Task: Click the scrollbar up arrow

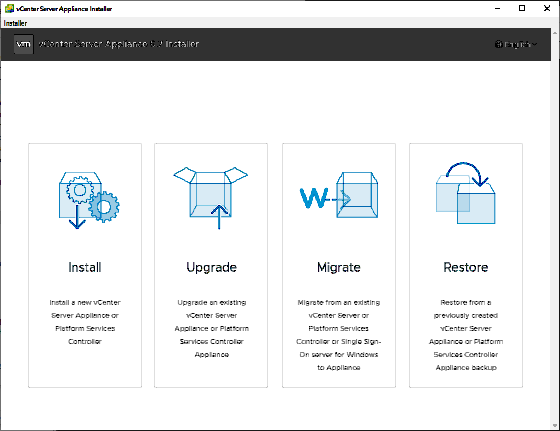Action: [x=555, y=33]
